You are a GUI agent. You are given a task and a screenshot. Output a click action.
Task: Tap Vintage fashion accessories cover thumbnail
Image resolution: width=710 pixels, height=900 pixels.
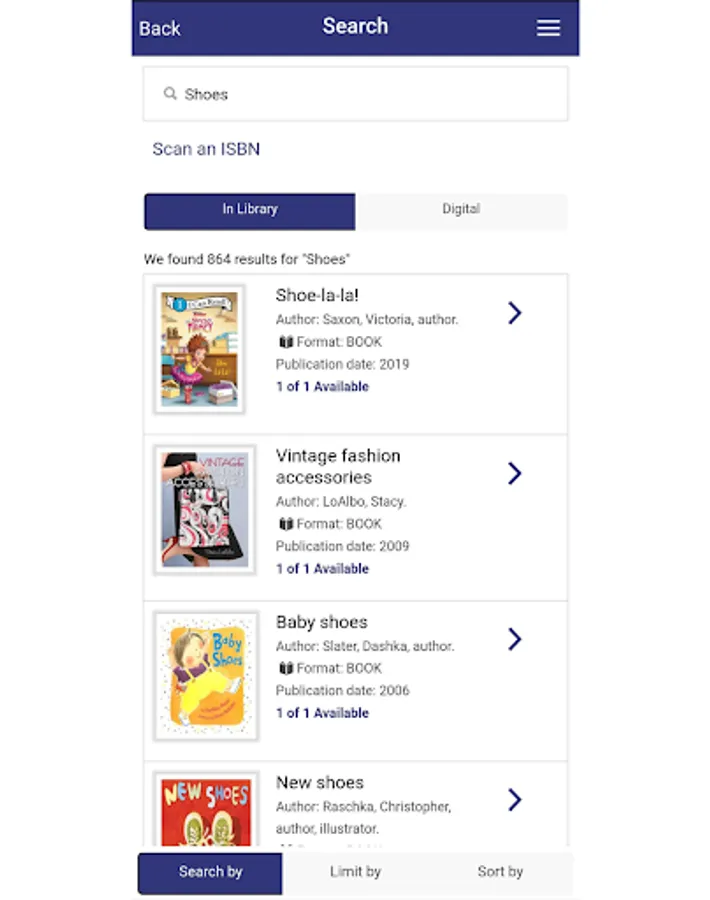tap(205, 510)
